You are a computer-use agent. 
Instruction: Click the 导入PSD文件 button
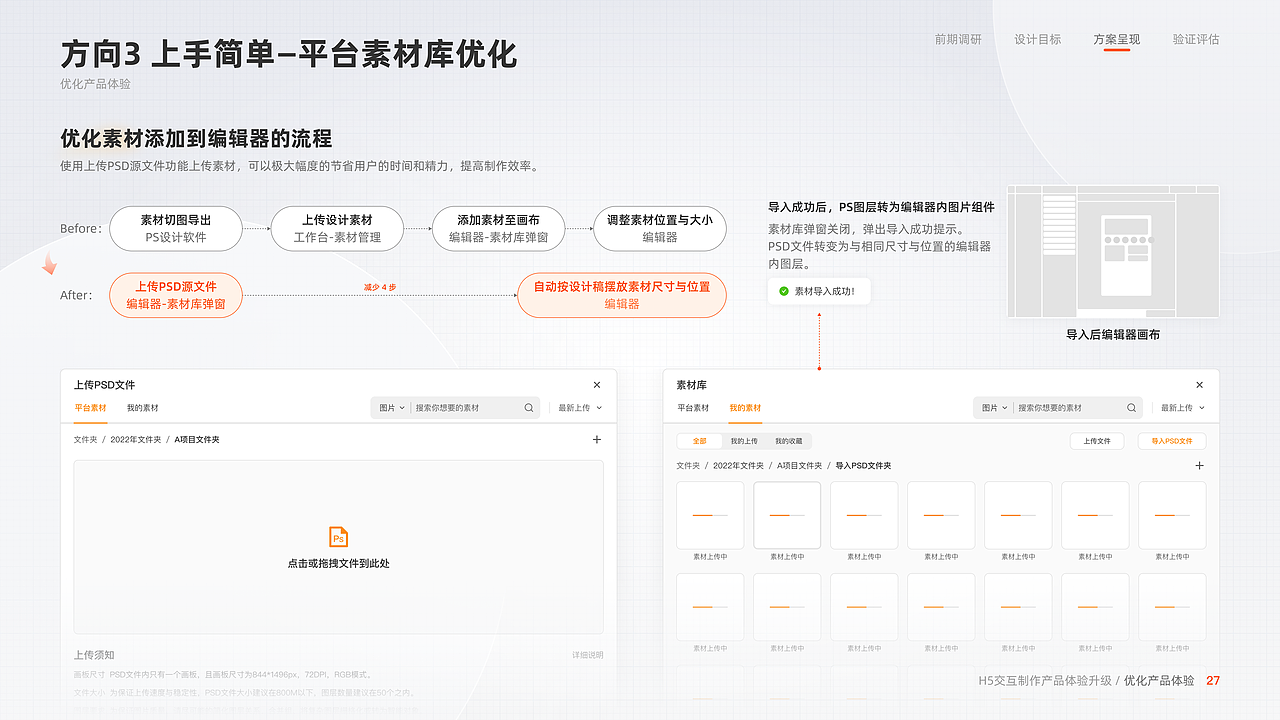(1172, 441)
